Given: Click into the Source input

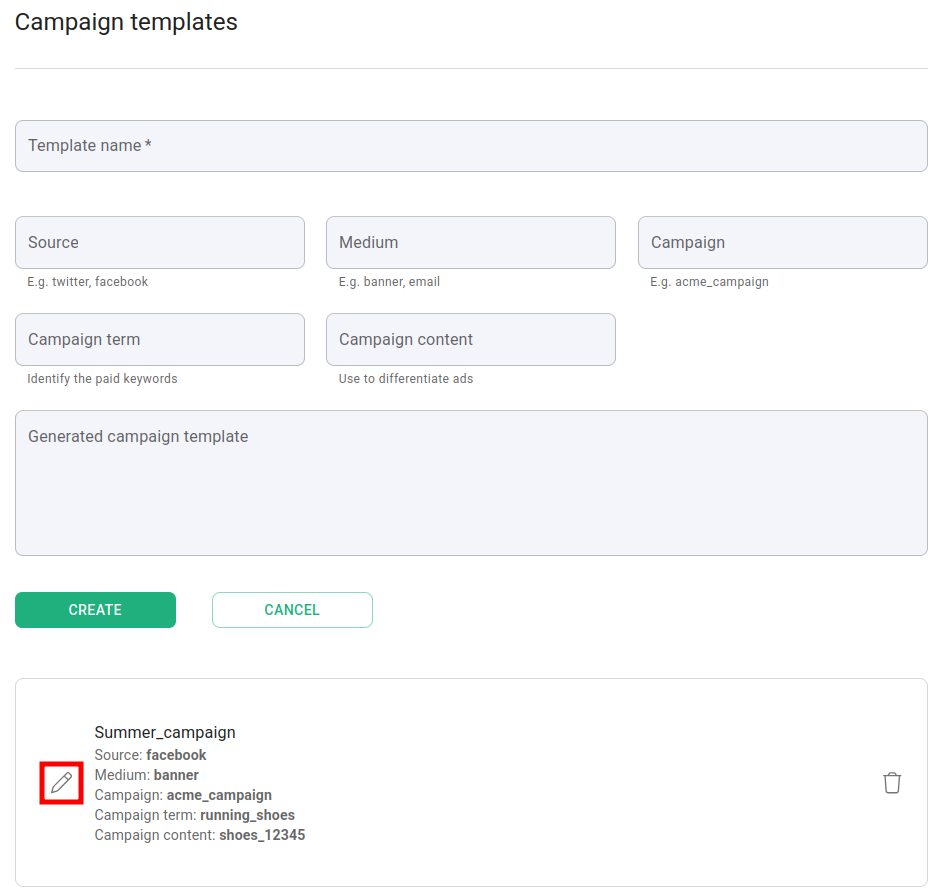Looking at the screenshot, I should click(x=160, y=243).
